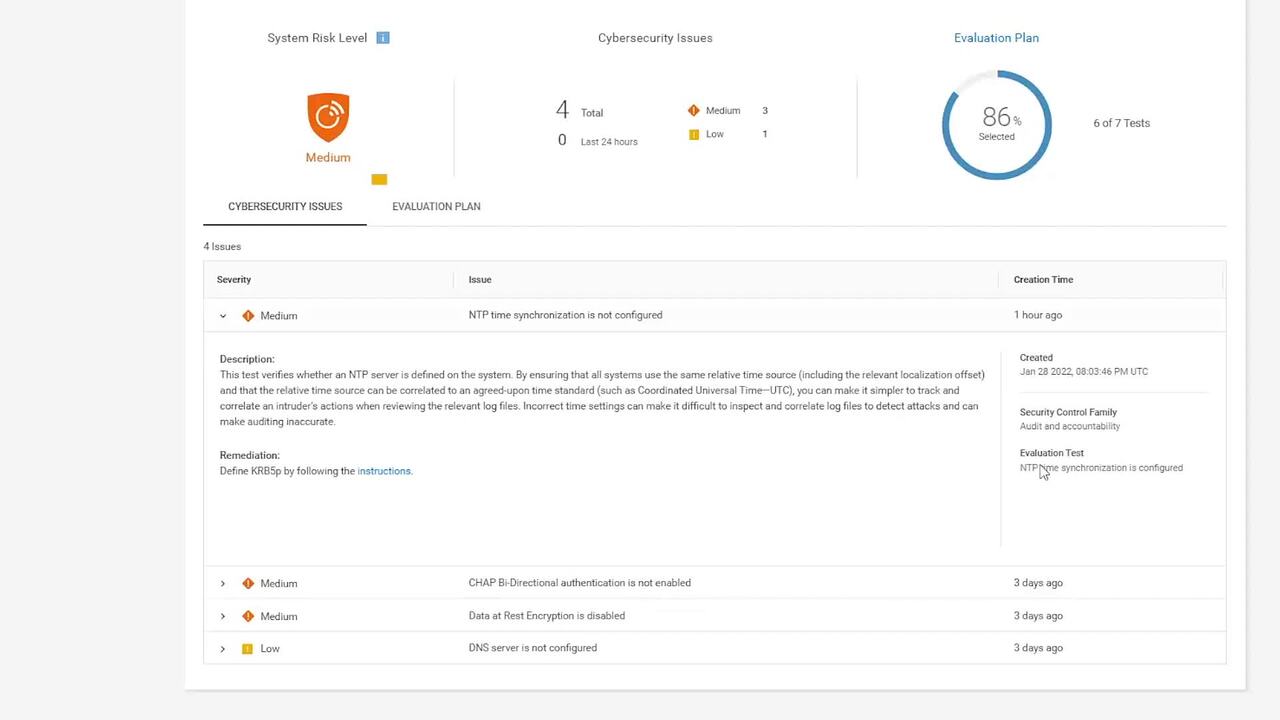Click the Severity column header
The height and width of the screenshot is (720, 1280).
(x=234, y=279)
